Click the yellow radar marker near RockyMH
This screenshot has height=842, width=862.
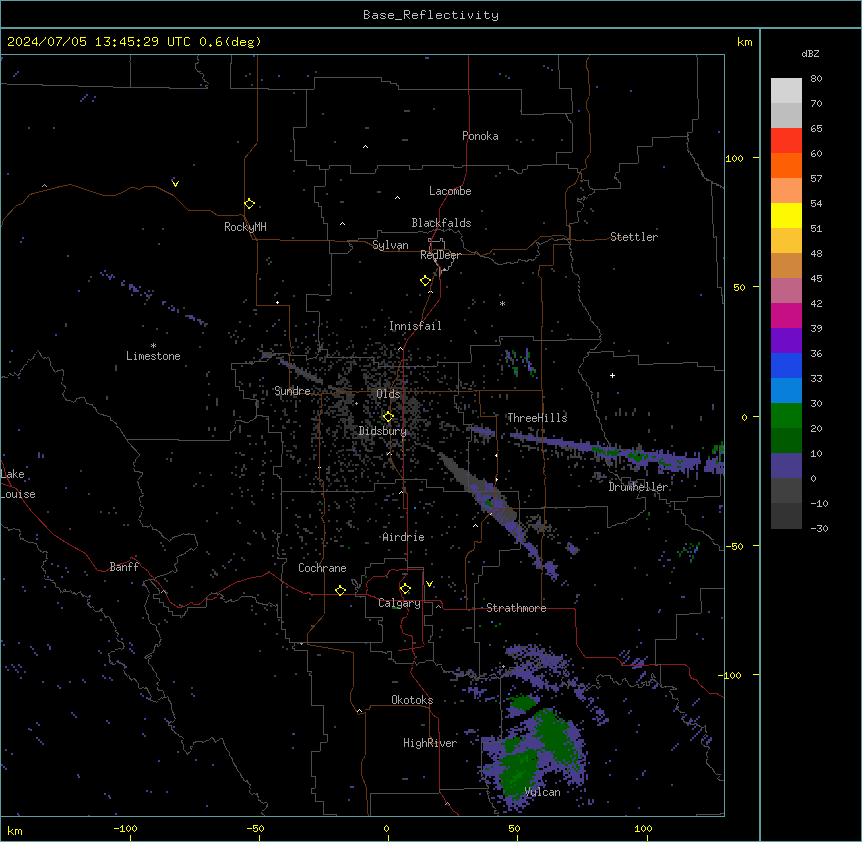click(249, 203)
